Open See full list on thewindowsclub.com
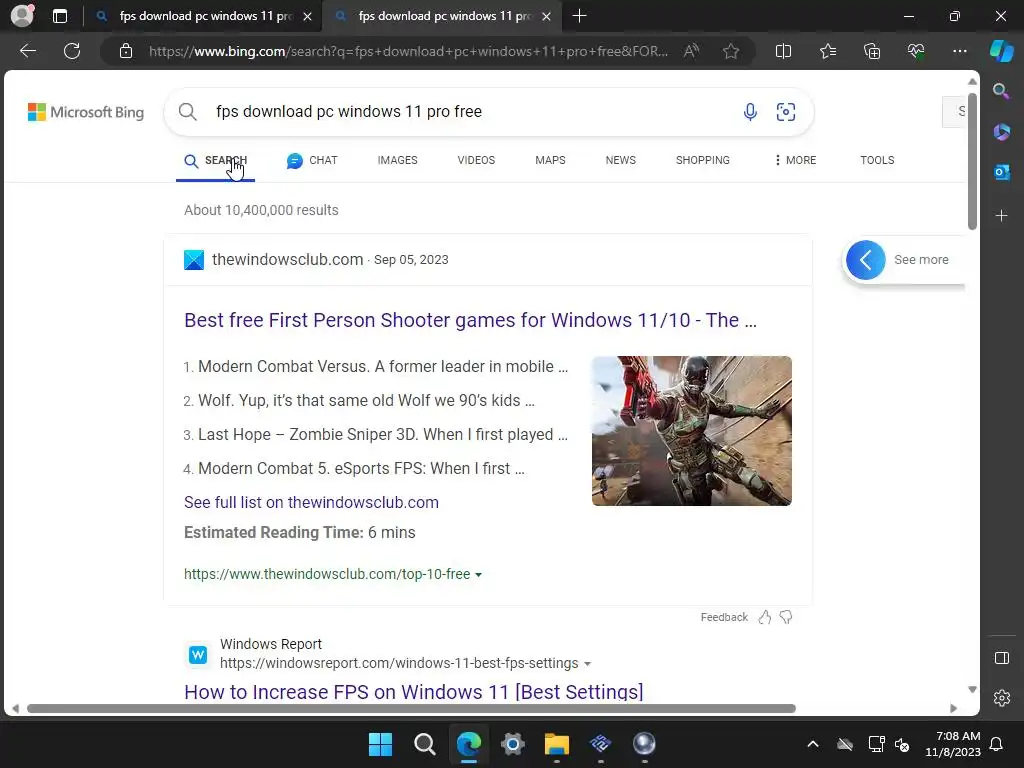This screenshot has width=1024, height=768. 311,502
